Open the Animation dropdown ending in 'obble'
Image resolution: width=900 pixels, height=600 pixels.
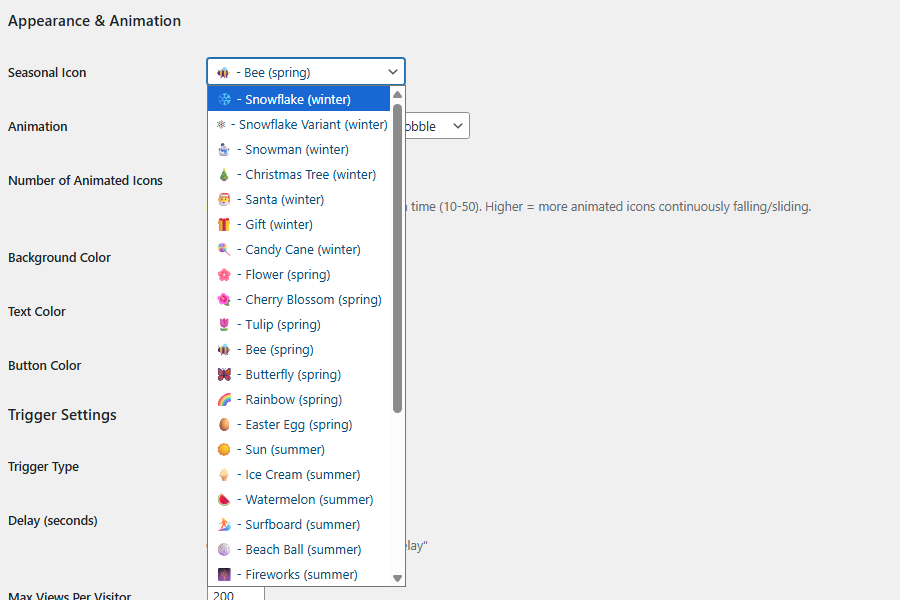click(x=437, y=126)
